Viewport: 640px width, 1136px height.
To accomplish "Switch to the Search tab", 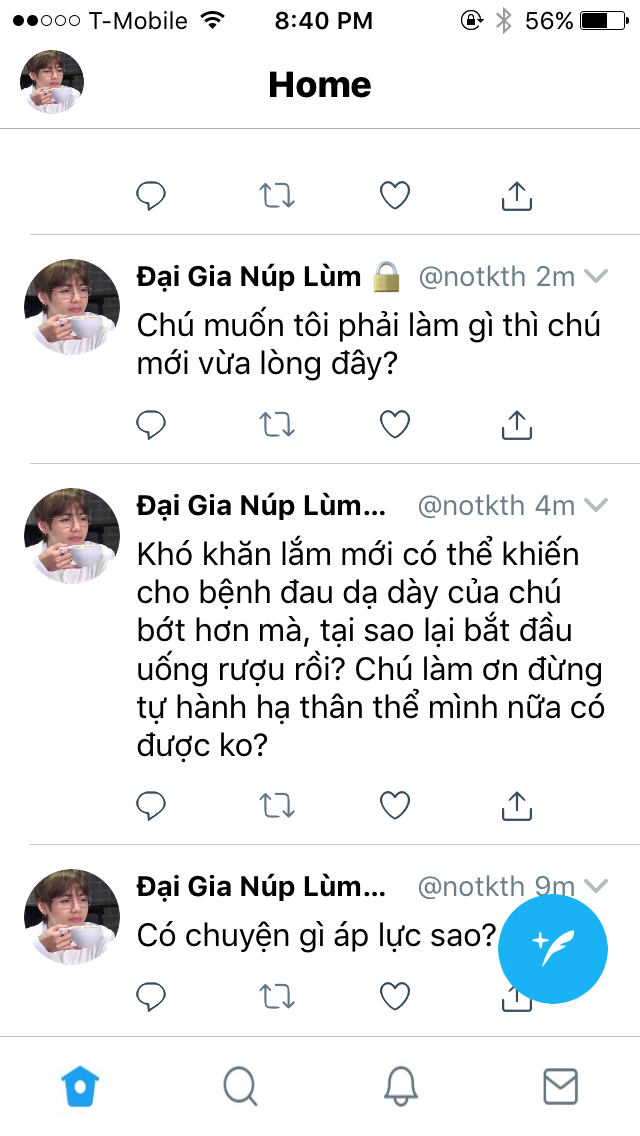I will (240, 1085).
